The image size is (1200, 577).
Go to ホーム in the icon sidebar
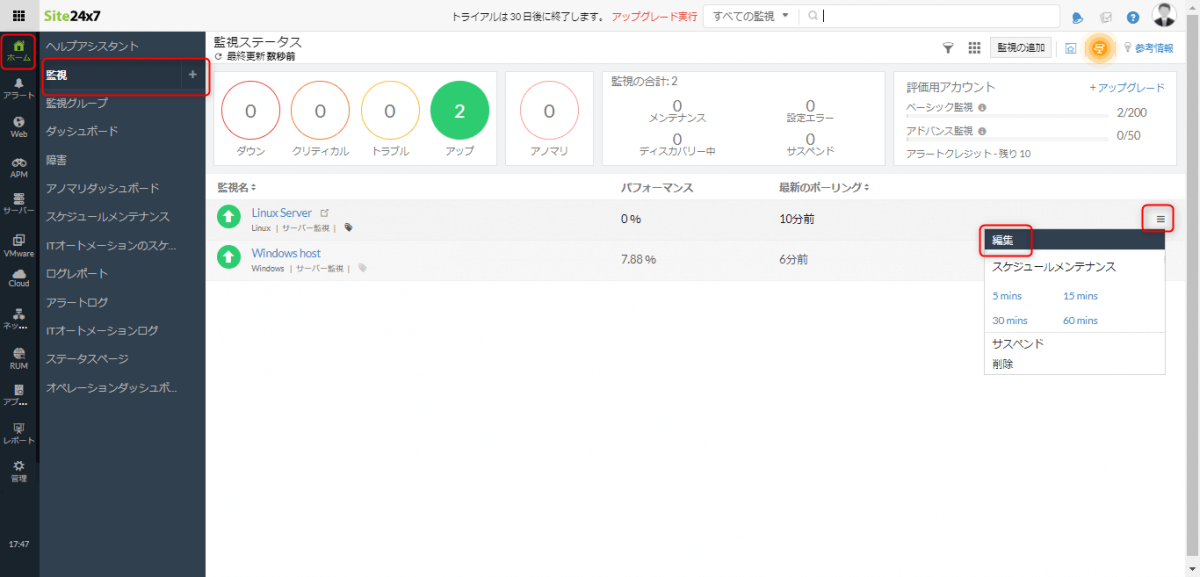[19, 50]
